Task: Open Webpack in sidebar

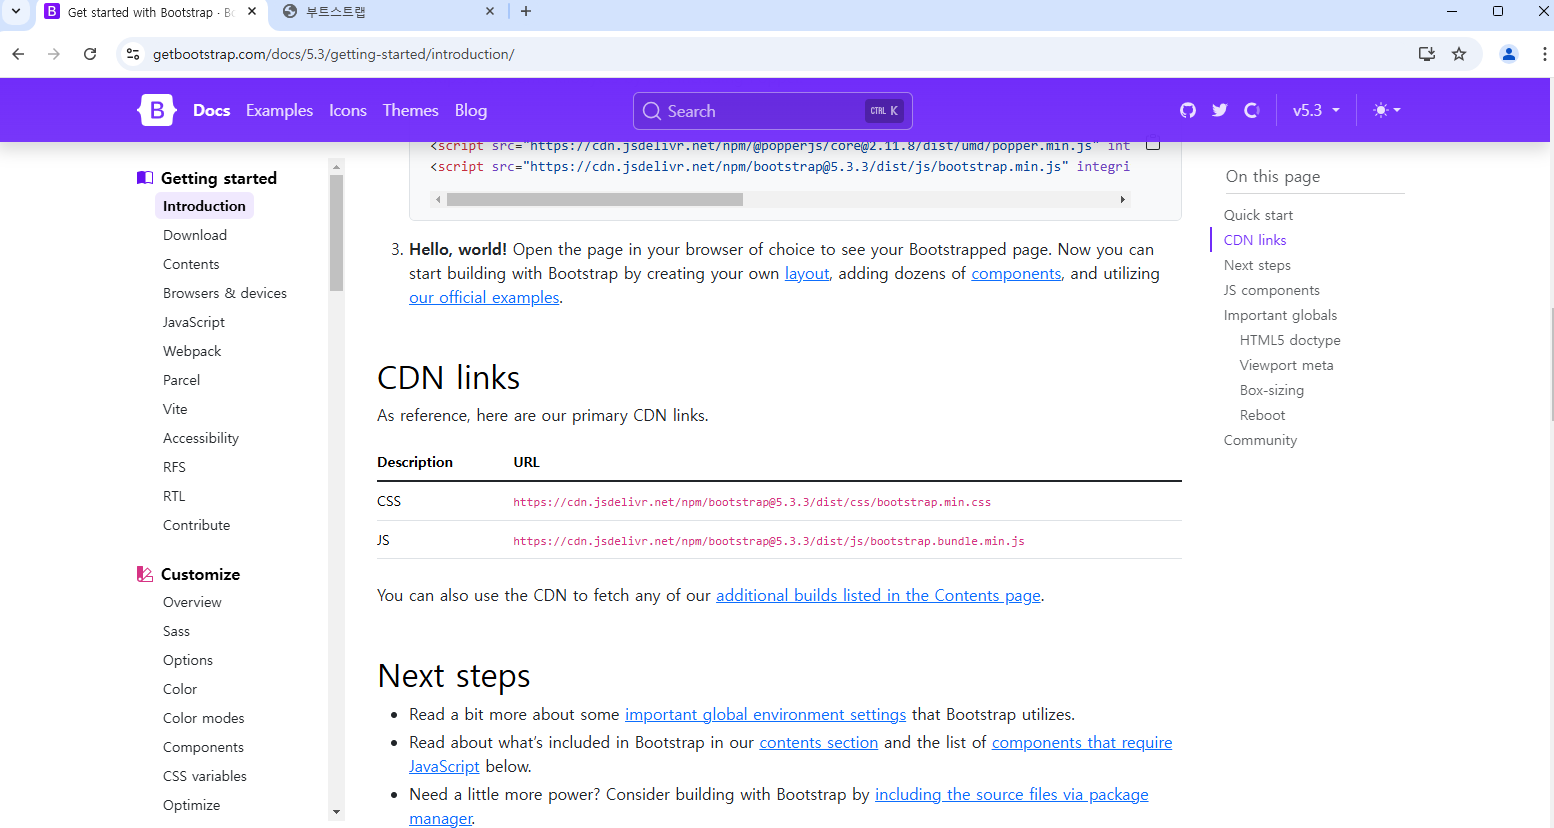Action: (192, 351)
